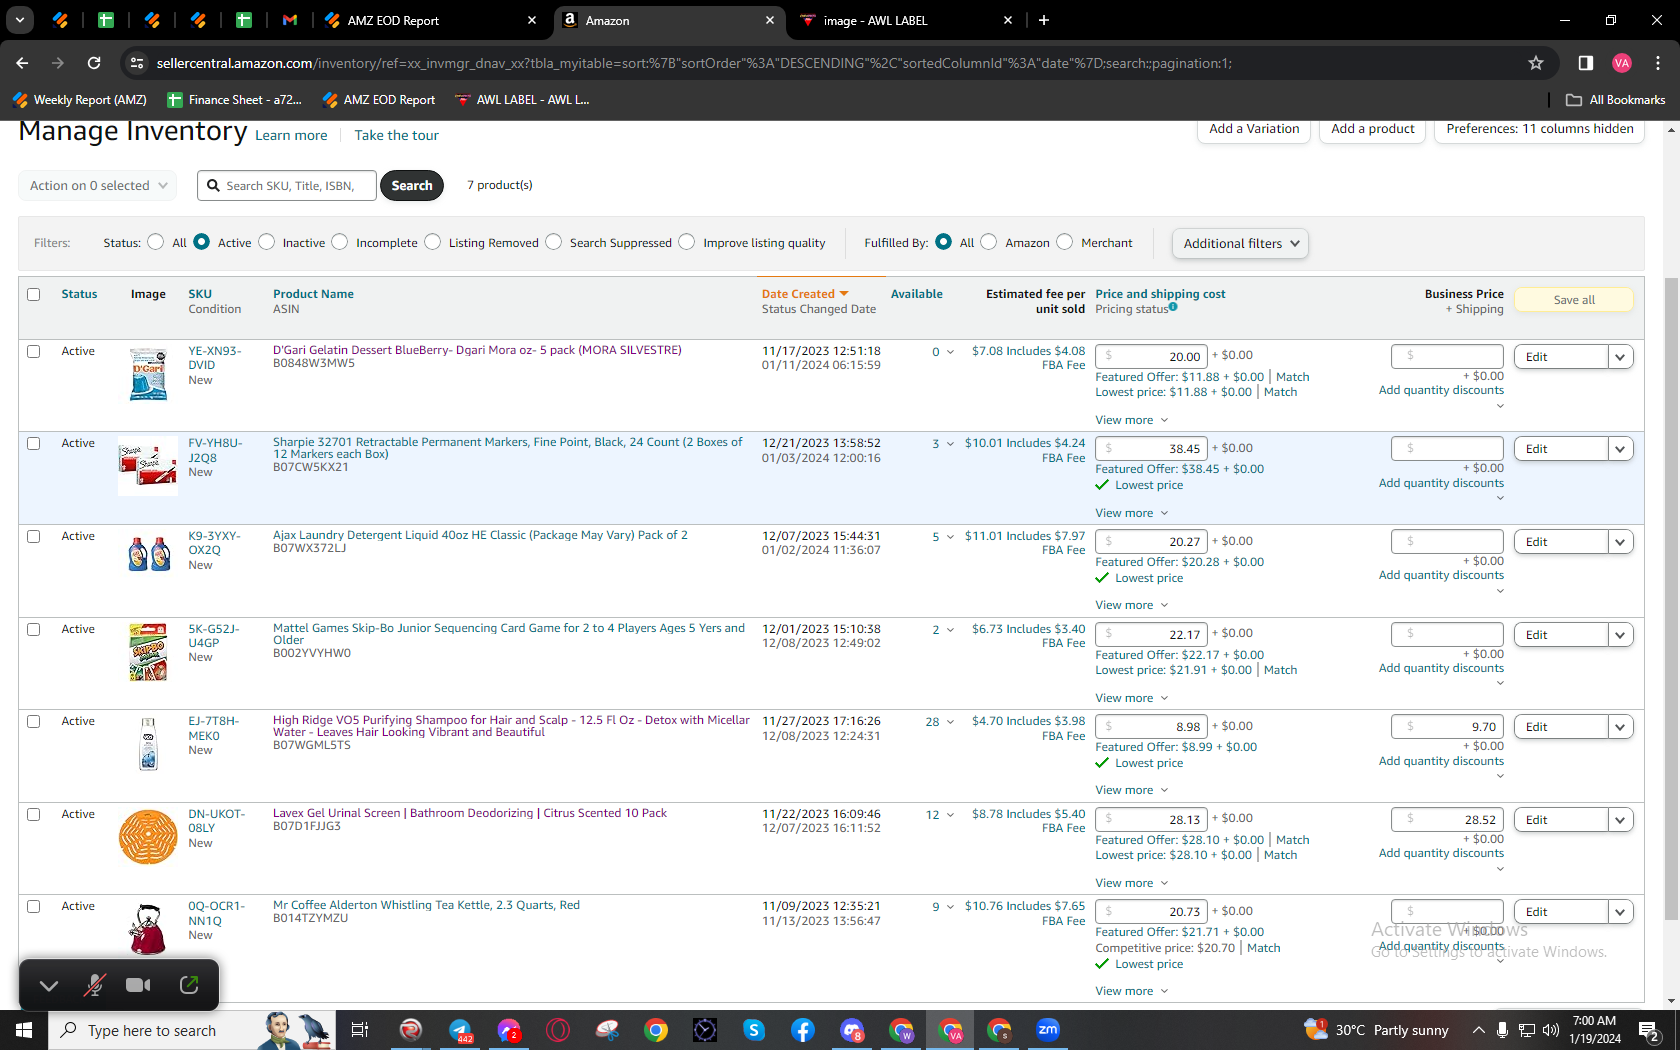Viewport: 1680px width, 1050px height.
Task: Check the D'Gari Gelatin Dessert row checkbox
Action: coord(34,351)
